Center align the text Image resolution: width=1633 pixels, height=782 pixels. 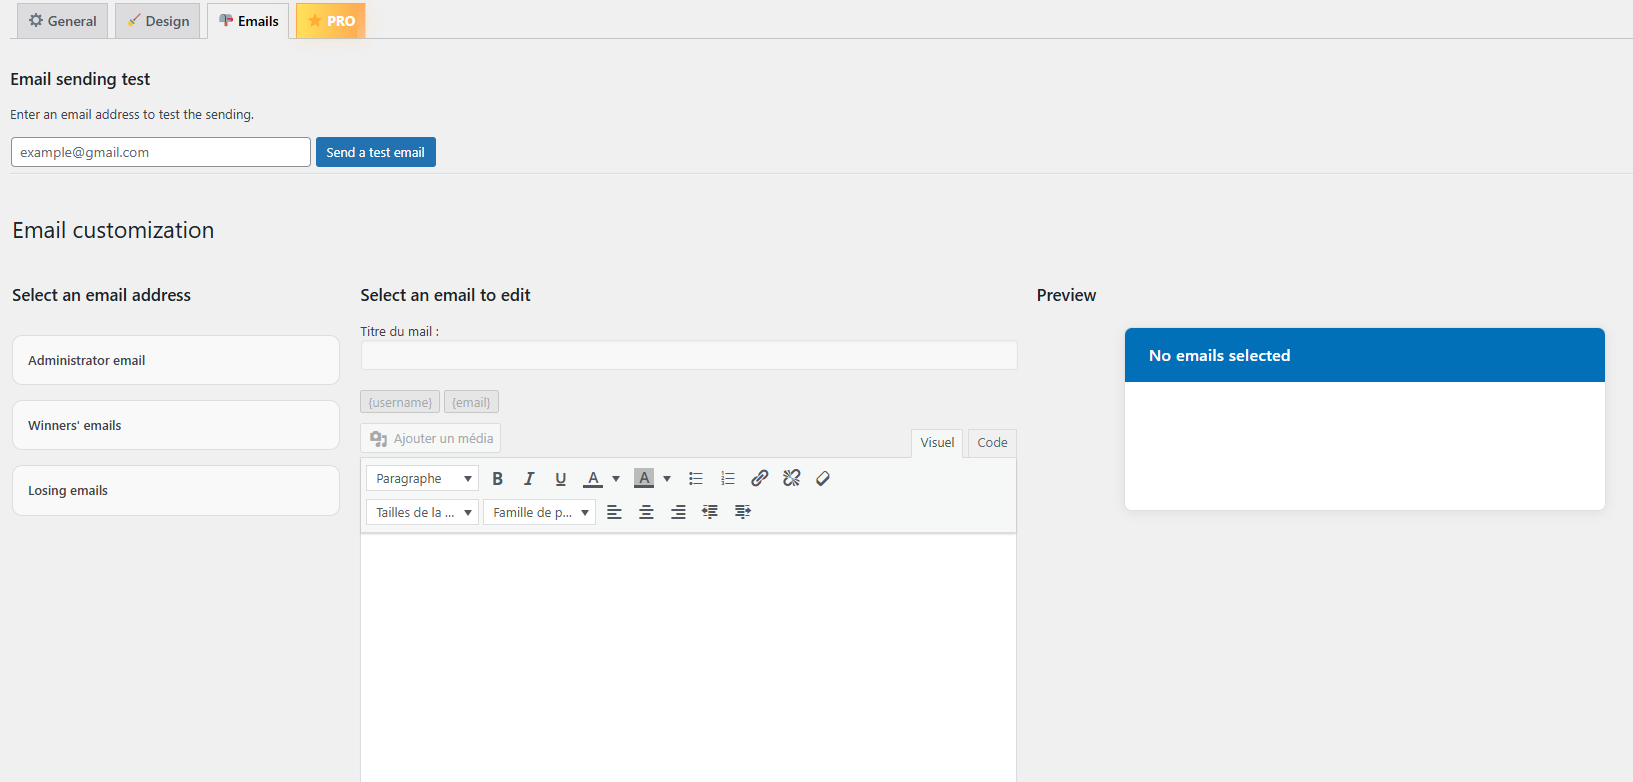646,512
